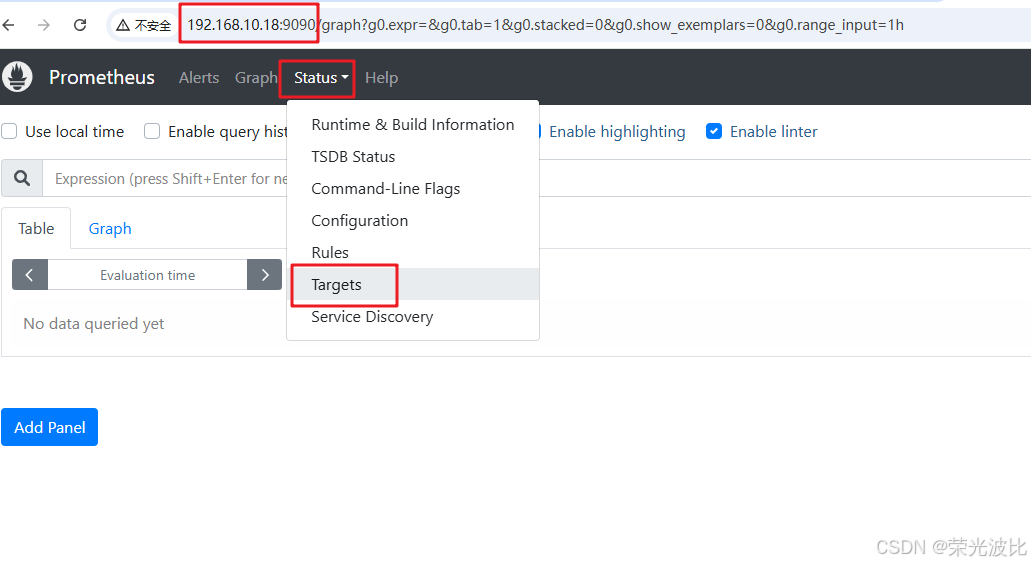The height and width of the screenshot is (565, 1031).
Task: Step evaluation time forward
Action: point(265,275)
